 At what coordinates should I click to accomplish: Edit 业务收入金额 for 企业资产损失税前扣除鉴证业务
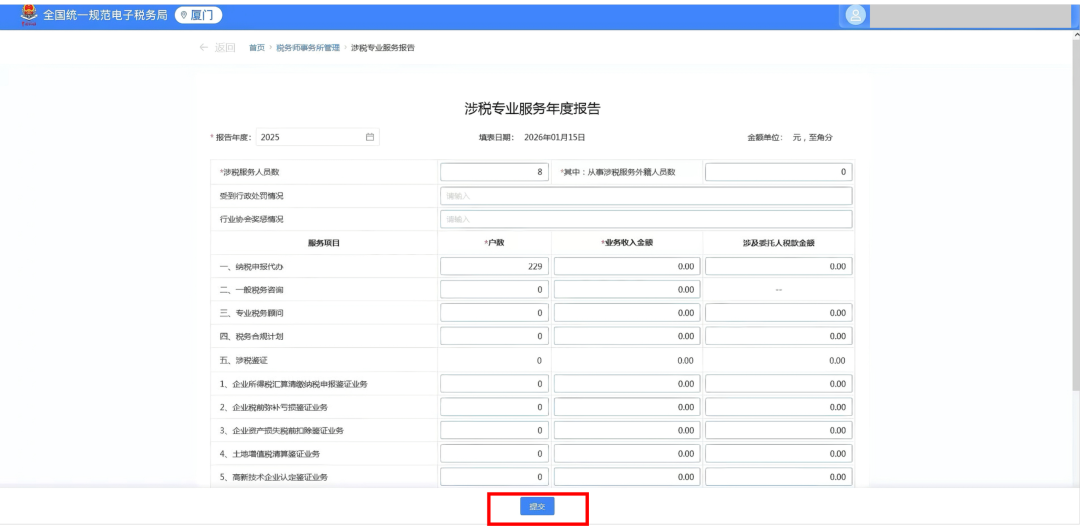(627, 430)
